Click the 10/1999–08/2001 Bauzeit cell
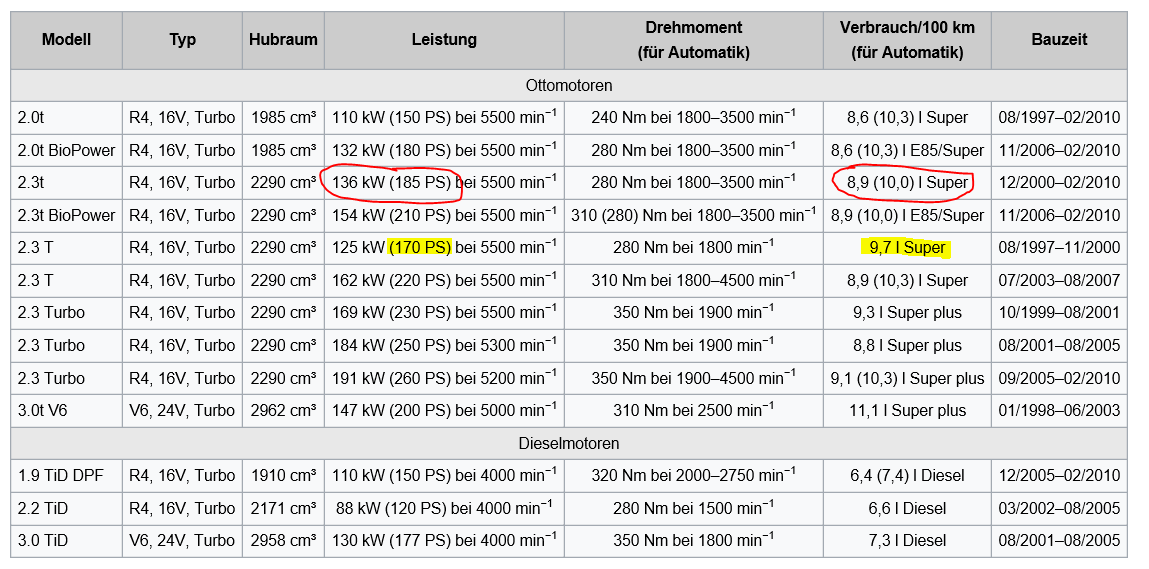Screen dimensions: 1149x569 point(1059,313)
